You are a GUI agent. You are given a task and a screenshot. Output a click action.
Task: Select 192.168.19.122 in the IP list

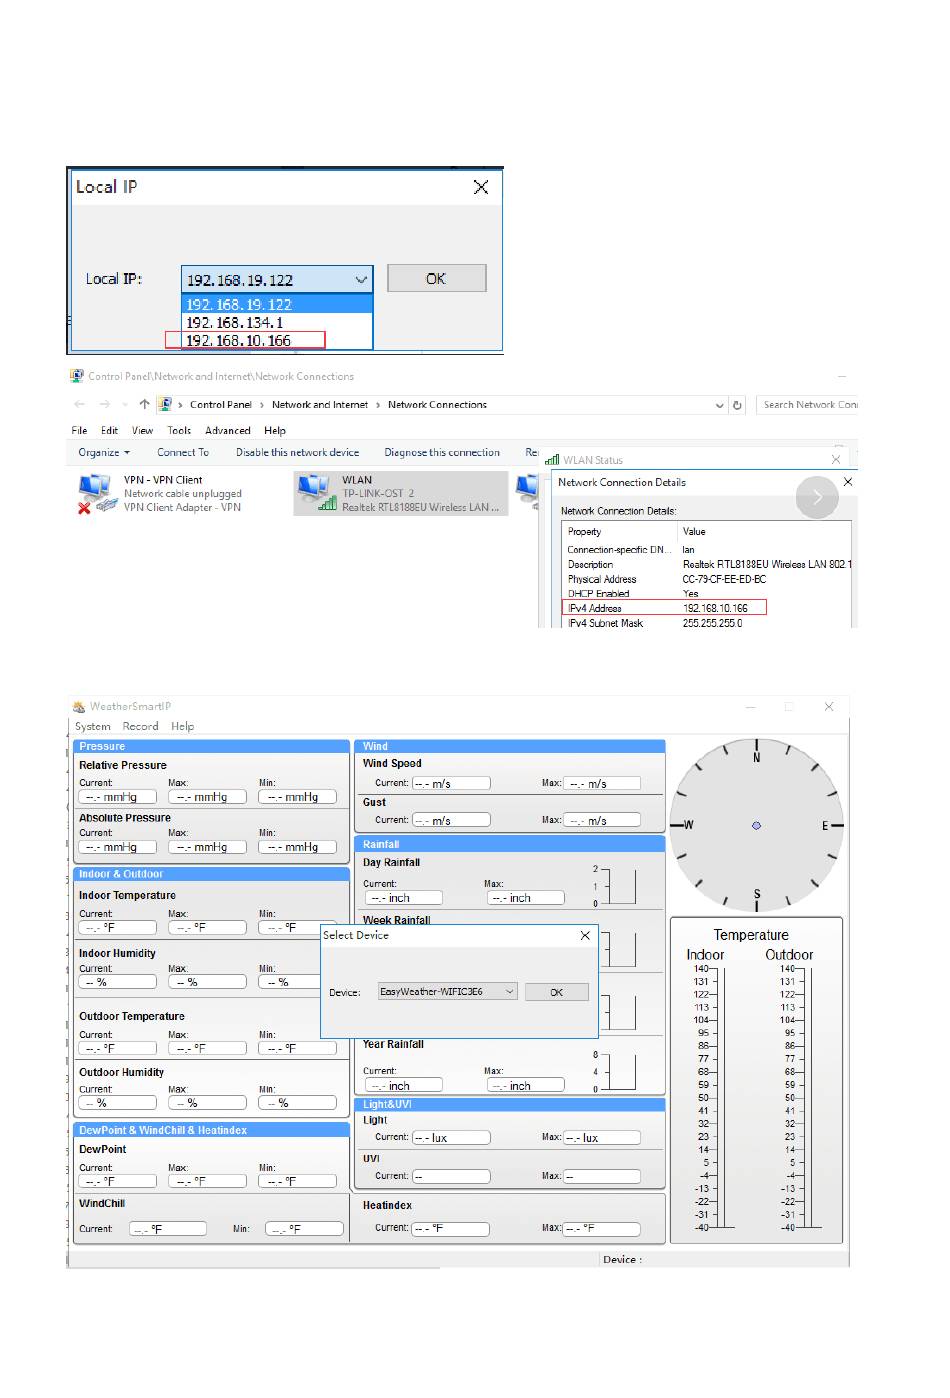(x=277, y=304)
